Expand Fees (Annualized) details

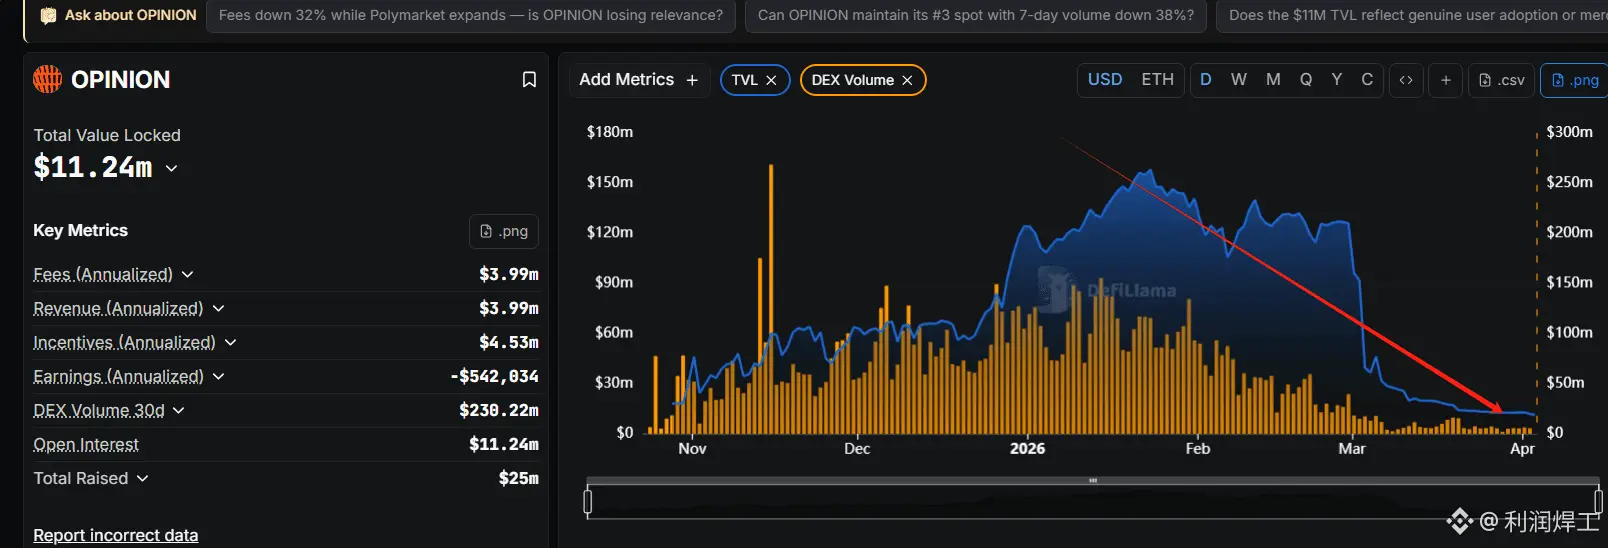[x=187, y=274]
